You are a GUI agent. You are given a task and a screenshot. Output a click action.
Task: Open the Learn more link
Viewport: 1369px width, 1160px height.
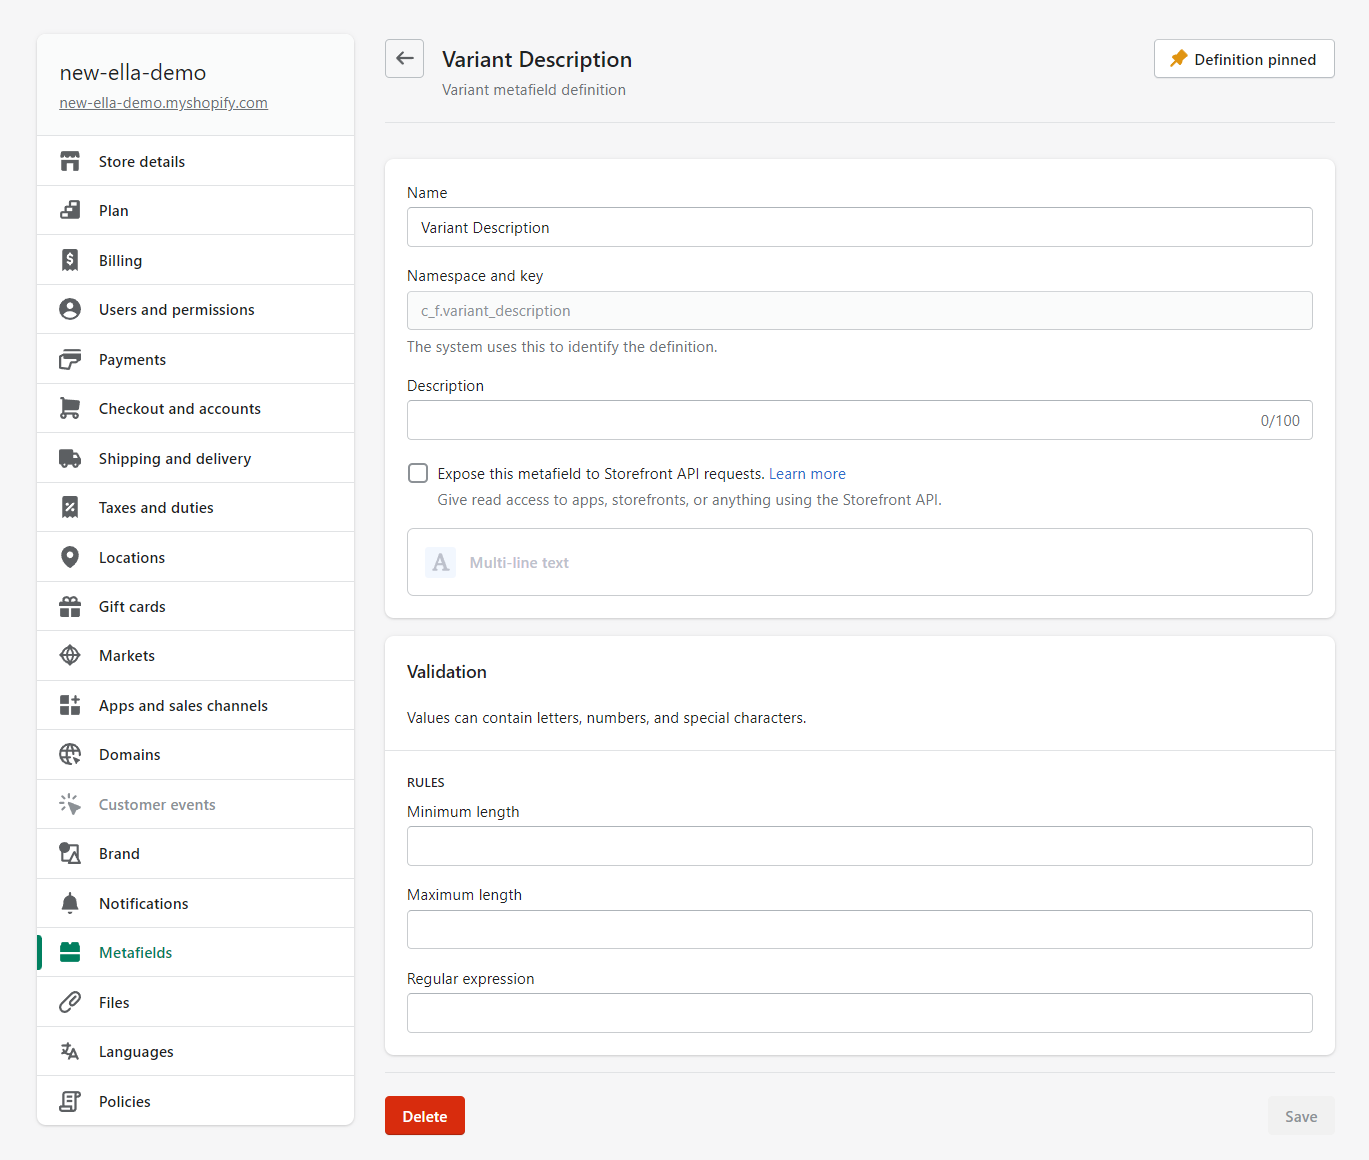click(x=807, y=474)
